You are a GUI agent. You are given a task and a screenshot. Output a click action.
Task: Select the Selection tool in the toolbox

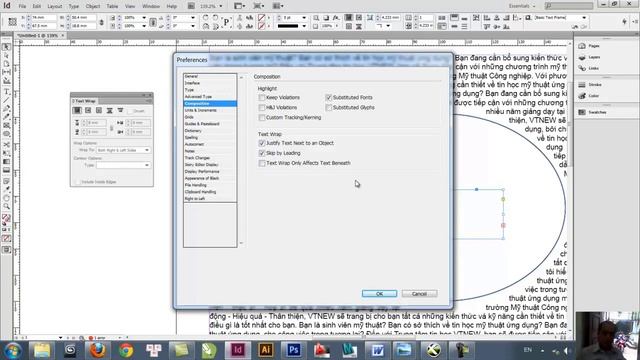pyautogui.click(x=7, y=47)
